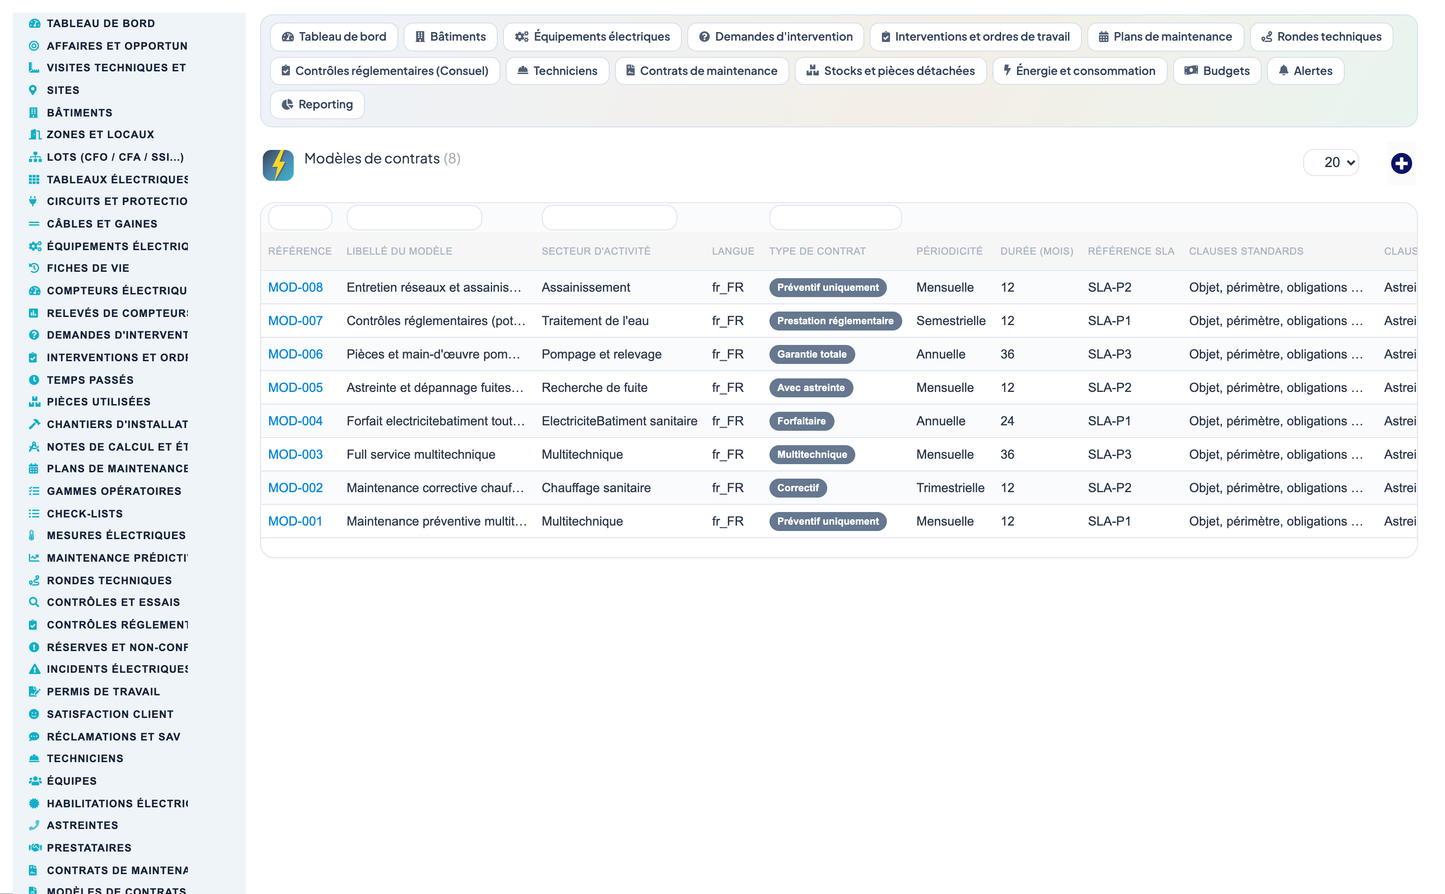Viewport: 1445px width, 894px height.
Task: Open the Reporting tab
Action: point(317,104)
